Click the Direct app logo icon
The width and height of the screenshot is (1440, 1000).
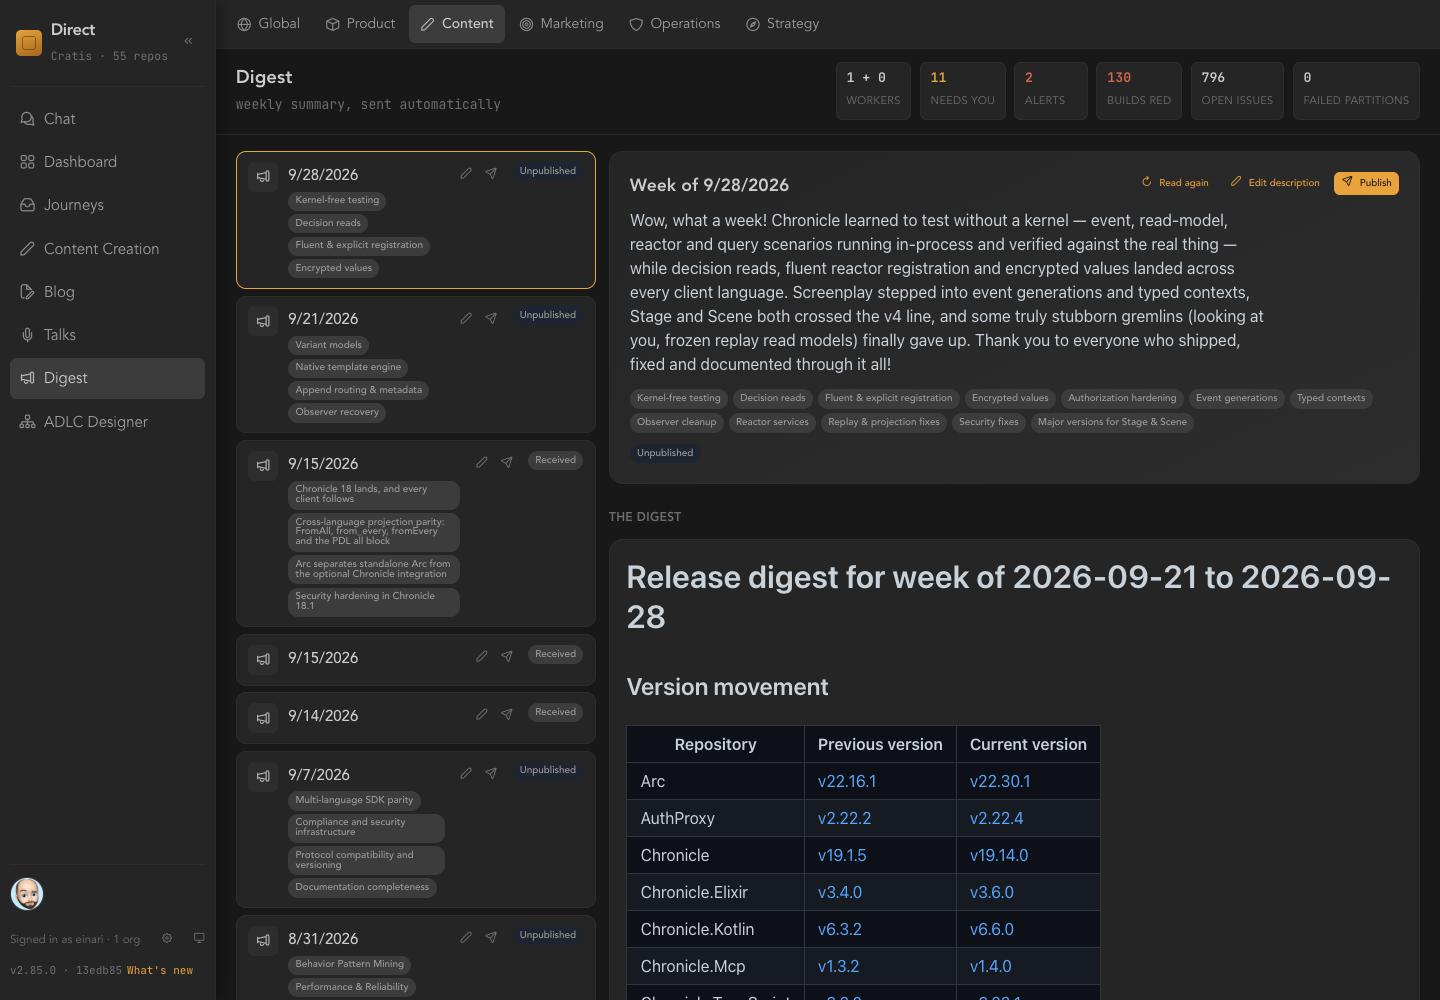[x=29, y=43]
